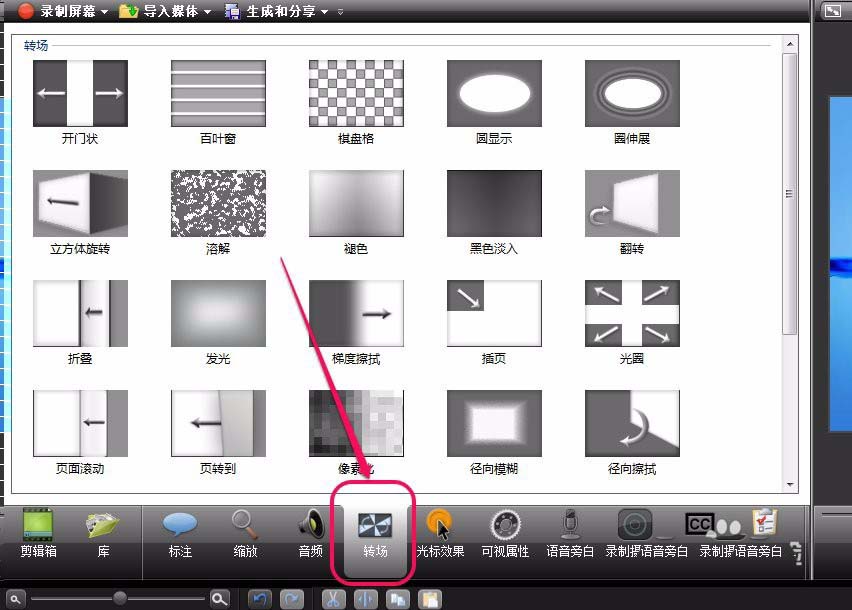
Task: Zoom in timeline with large magnifier
Action: (220, 599)
